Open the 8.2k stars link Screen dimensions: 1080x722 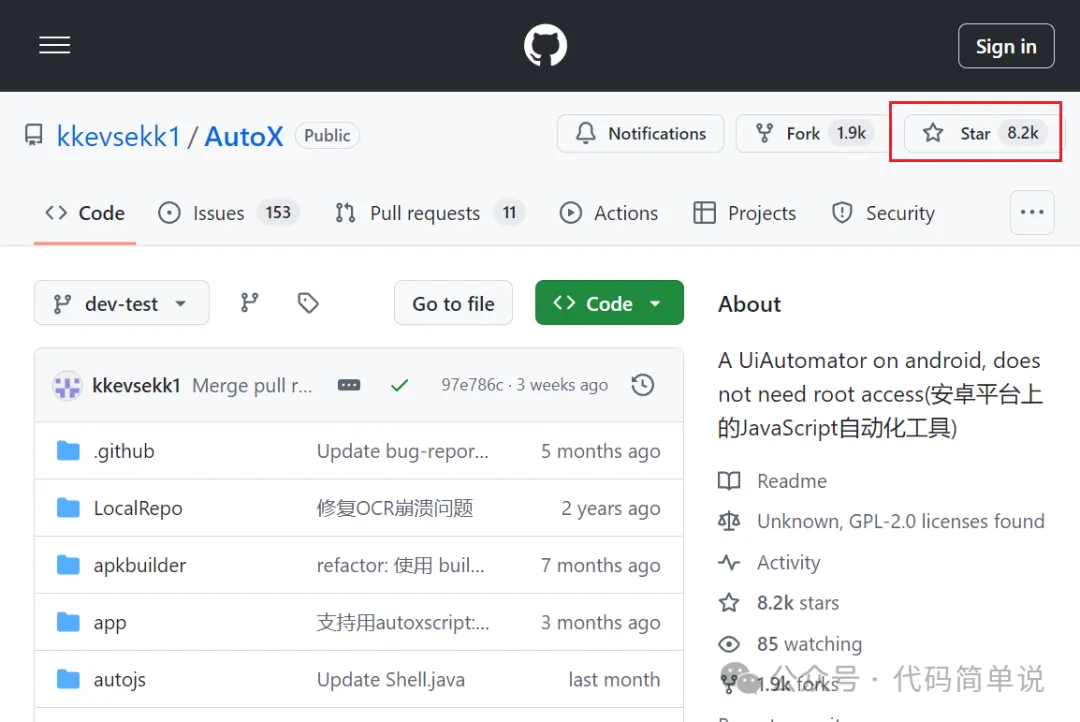[x=798, y=603]
